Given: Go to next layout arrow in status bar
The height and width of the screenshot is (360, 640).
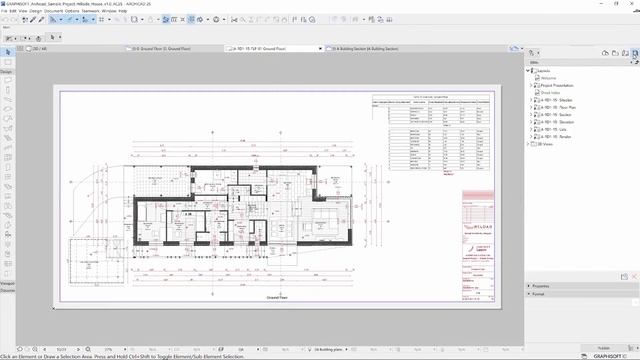Looking at the screenshot, I should tap(78, 349).
